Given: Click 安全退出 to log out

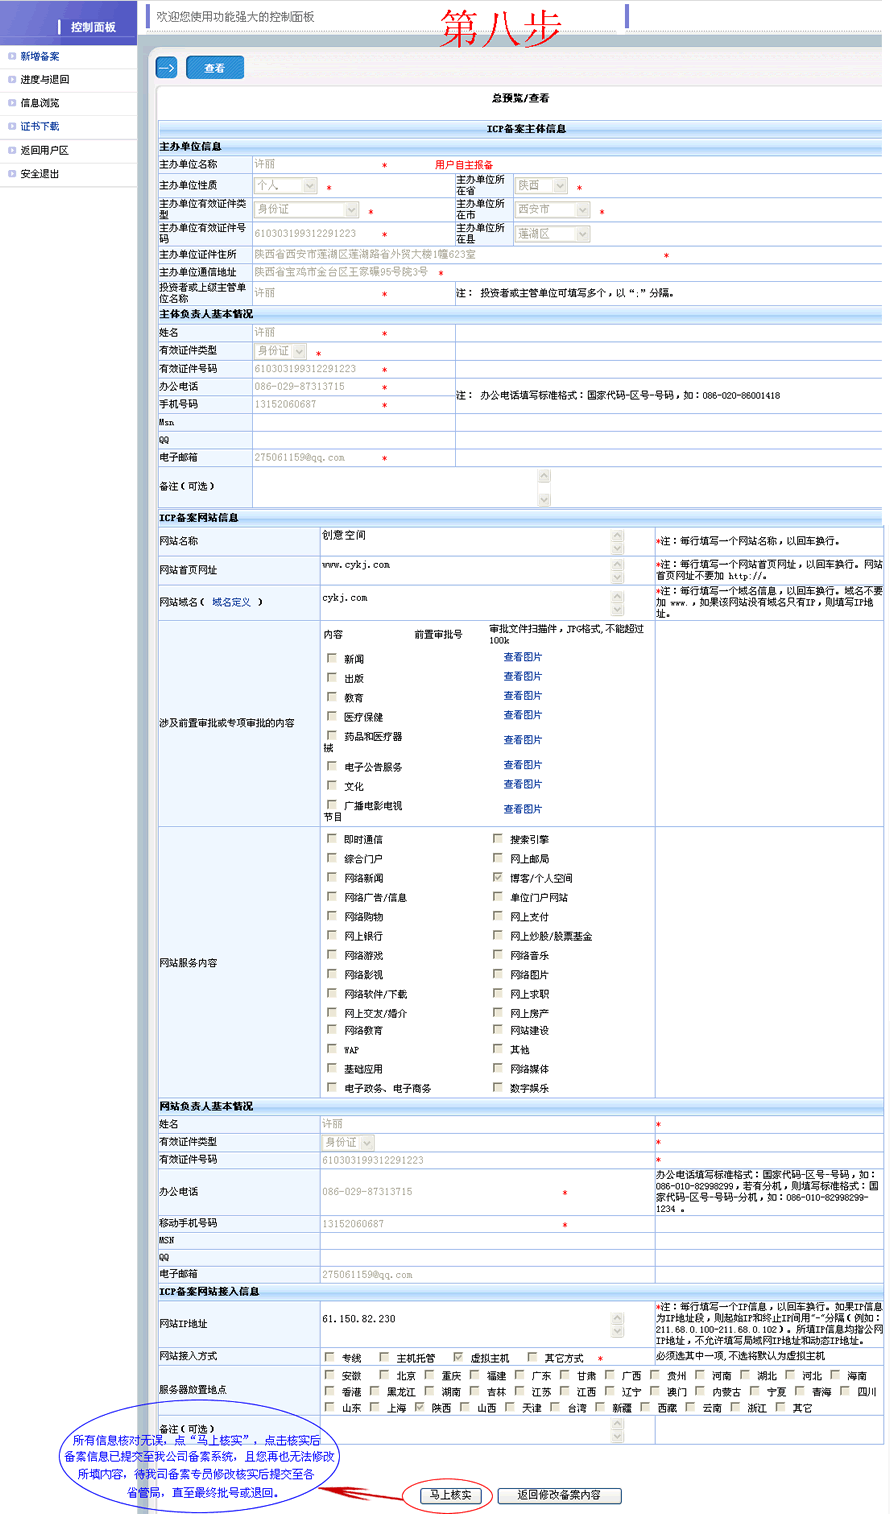Looking at the screenshot, I should tap(40, 174).
